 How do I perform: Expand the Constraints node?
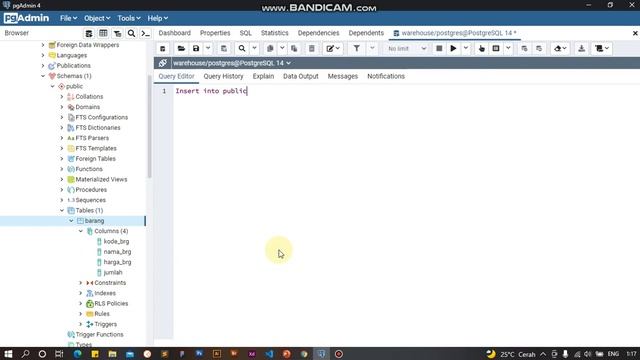pos(81,283)
